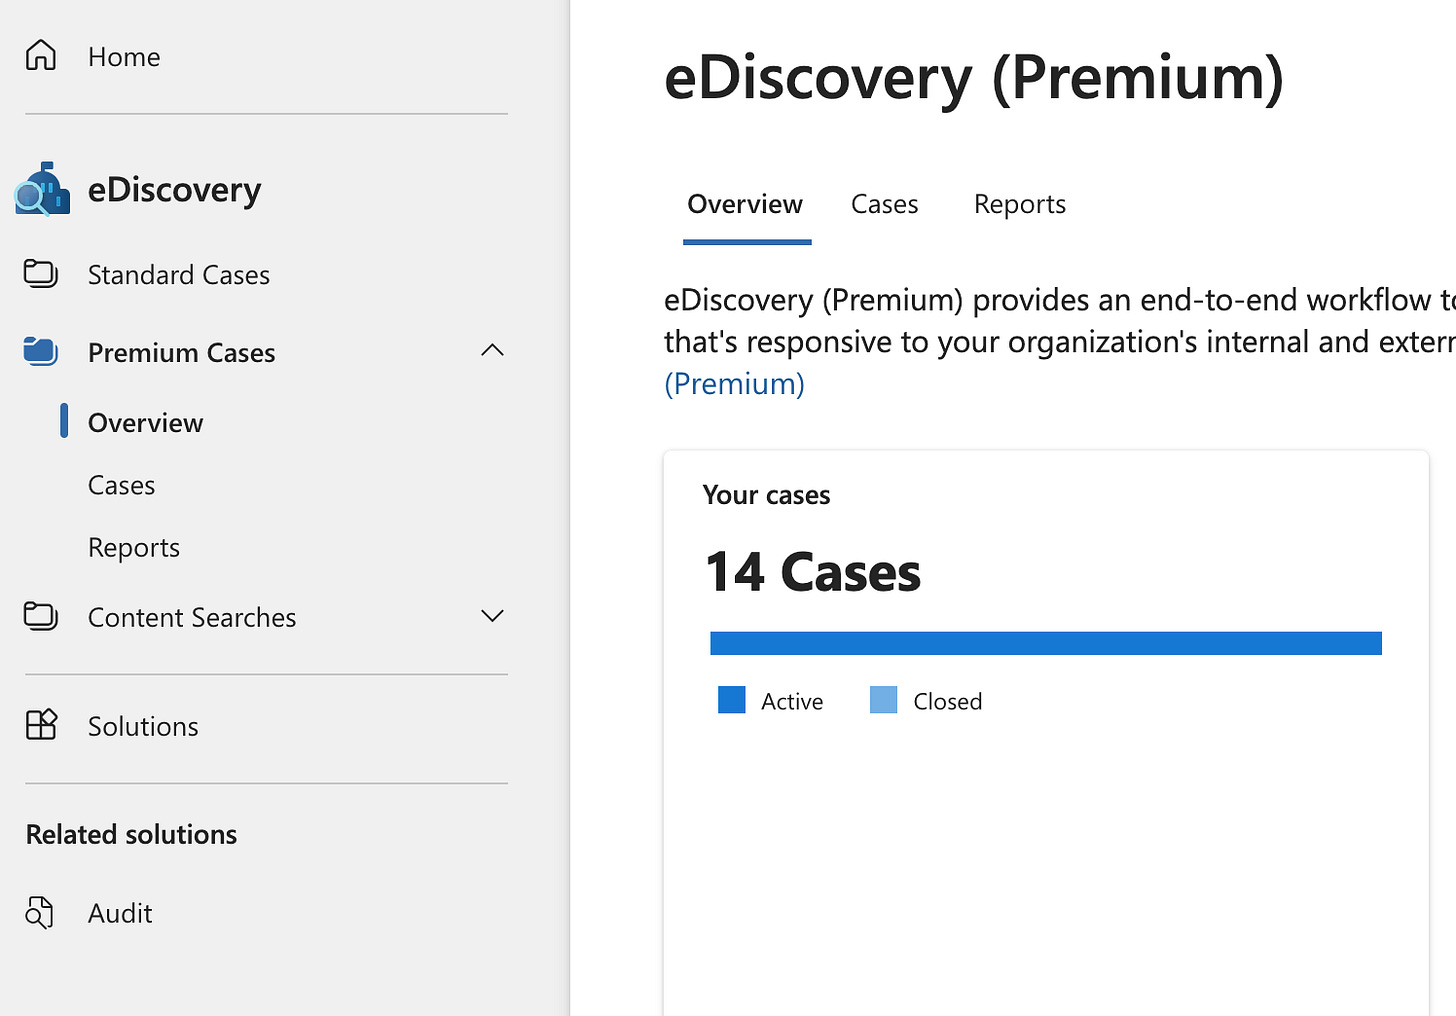
Task: Click the 'Related solutions' heading
Action: click(x=131, y=834)
